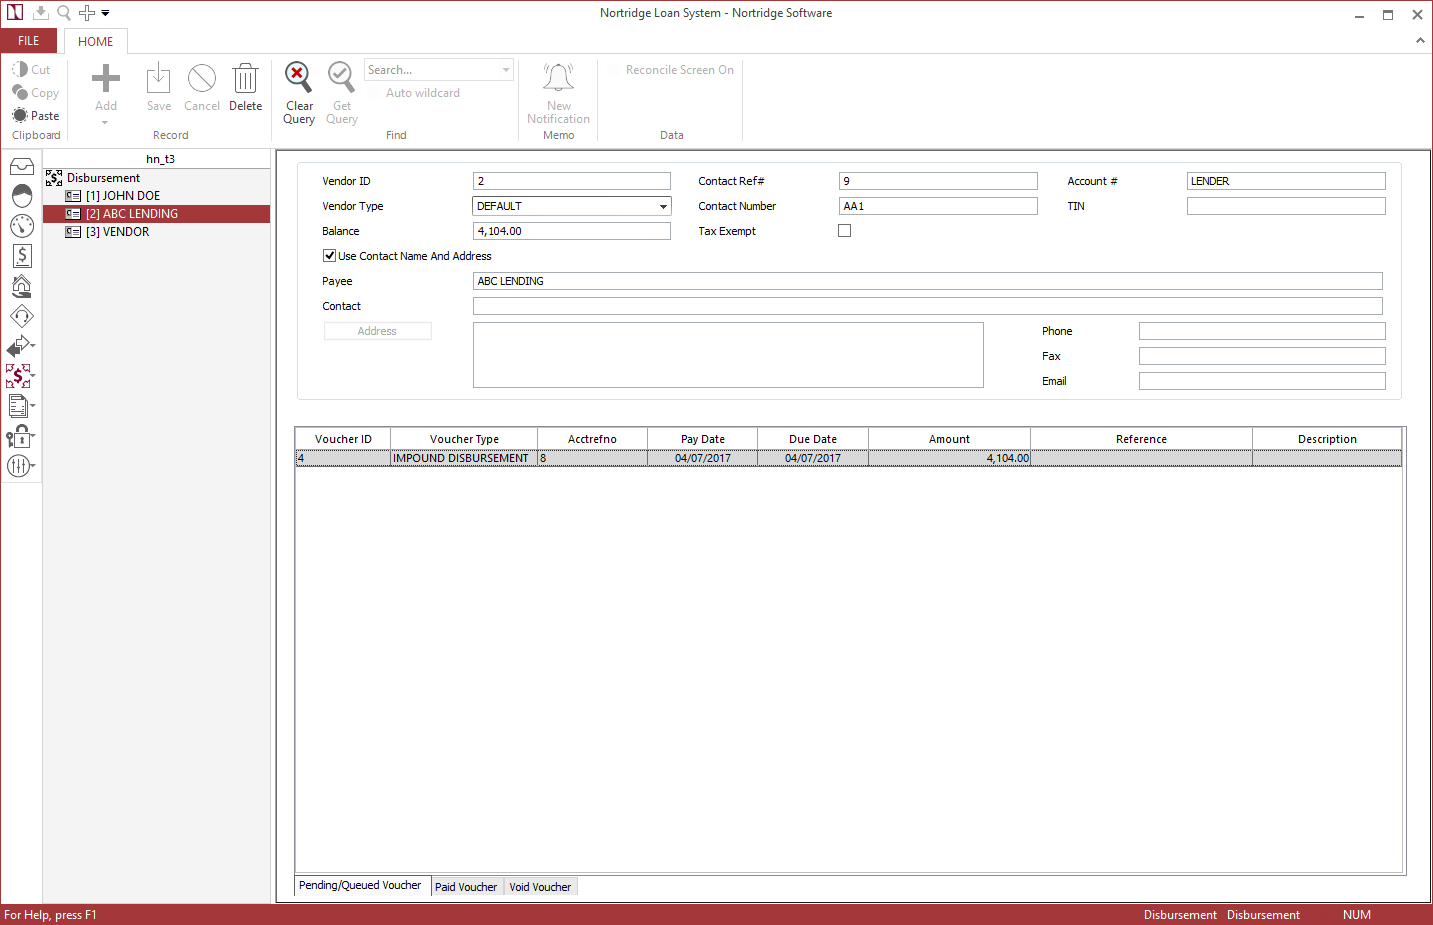This screenshot has width=1433, height=925.
Task: Click the Add record plus icon
Action: (106, 78)
